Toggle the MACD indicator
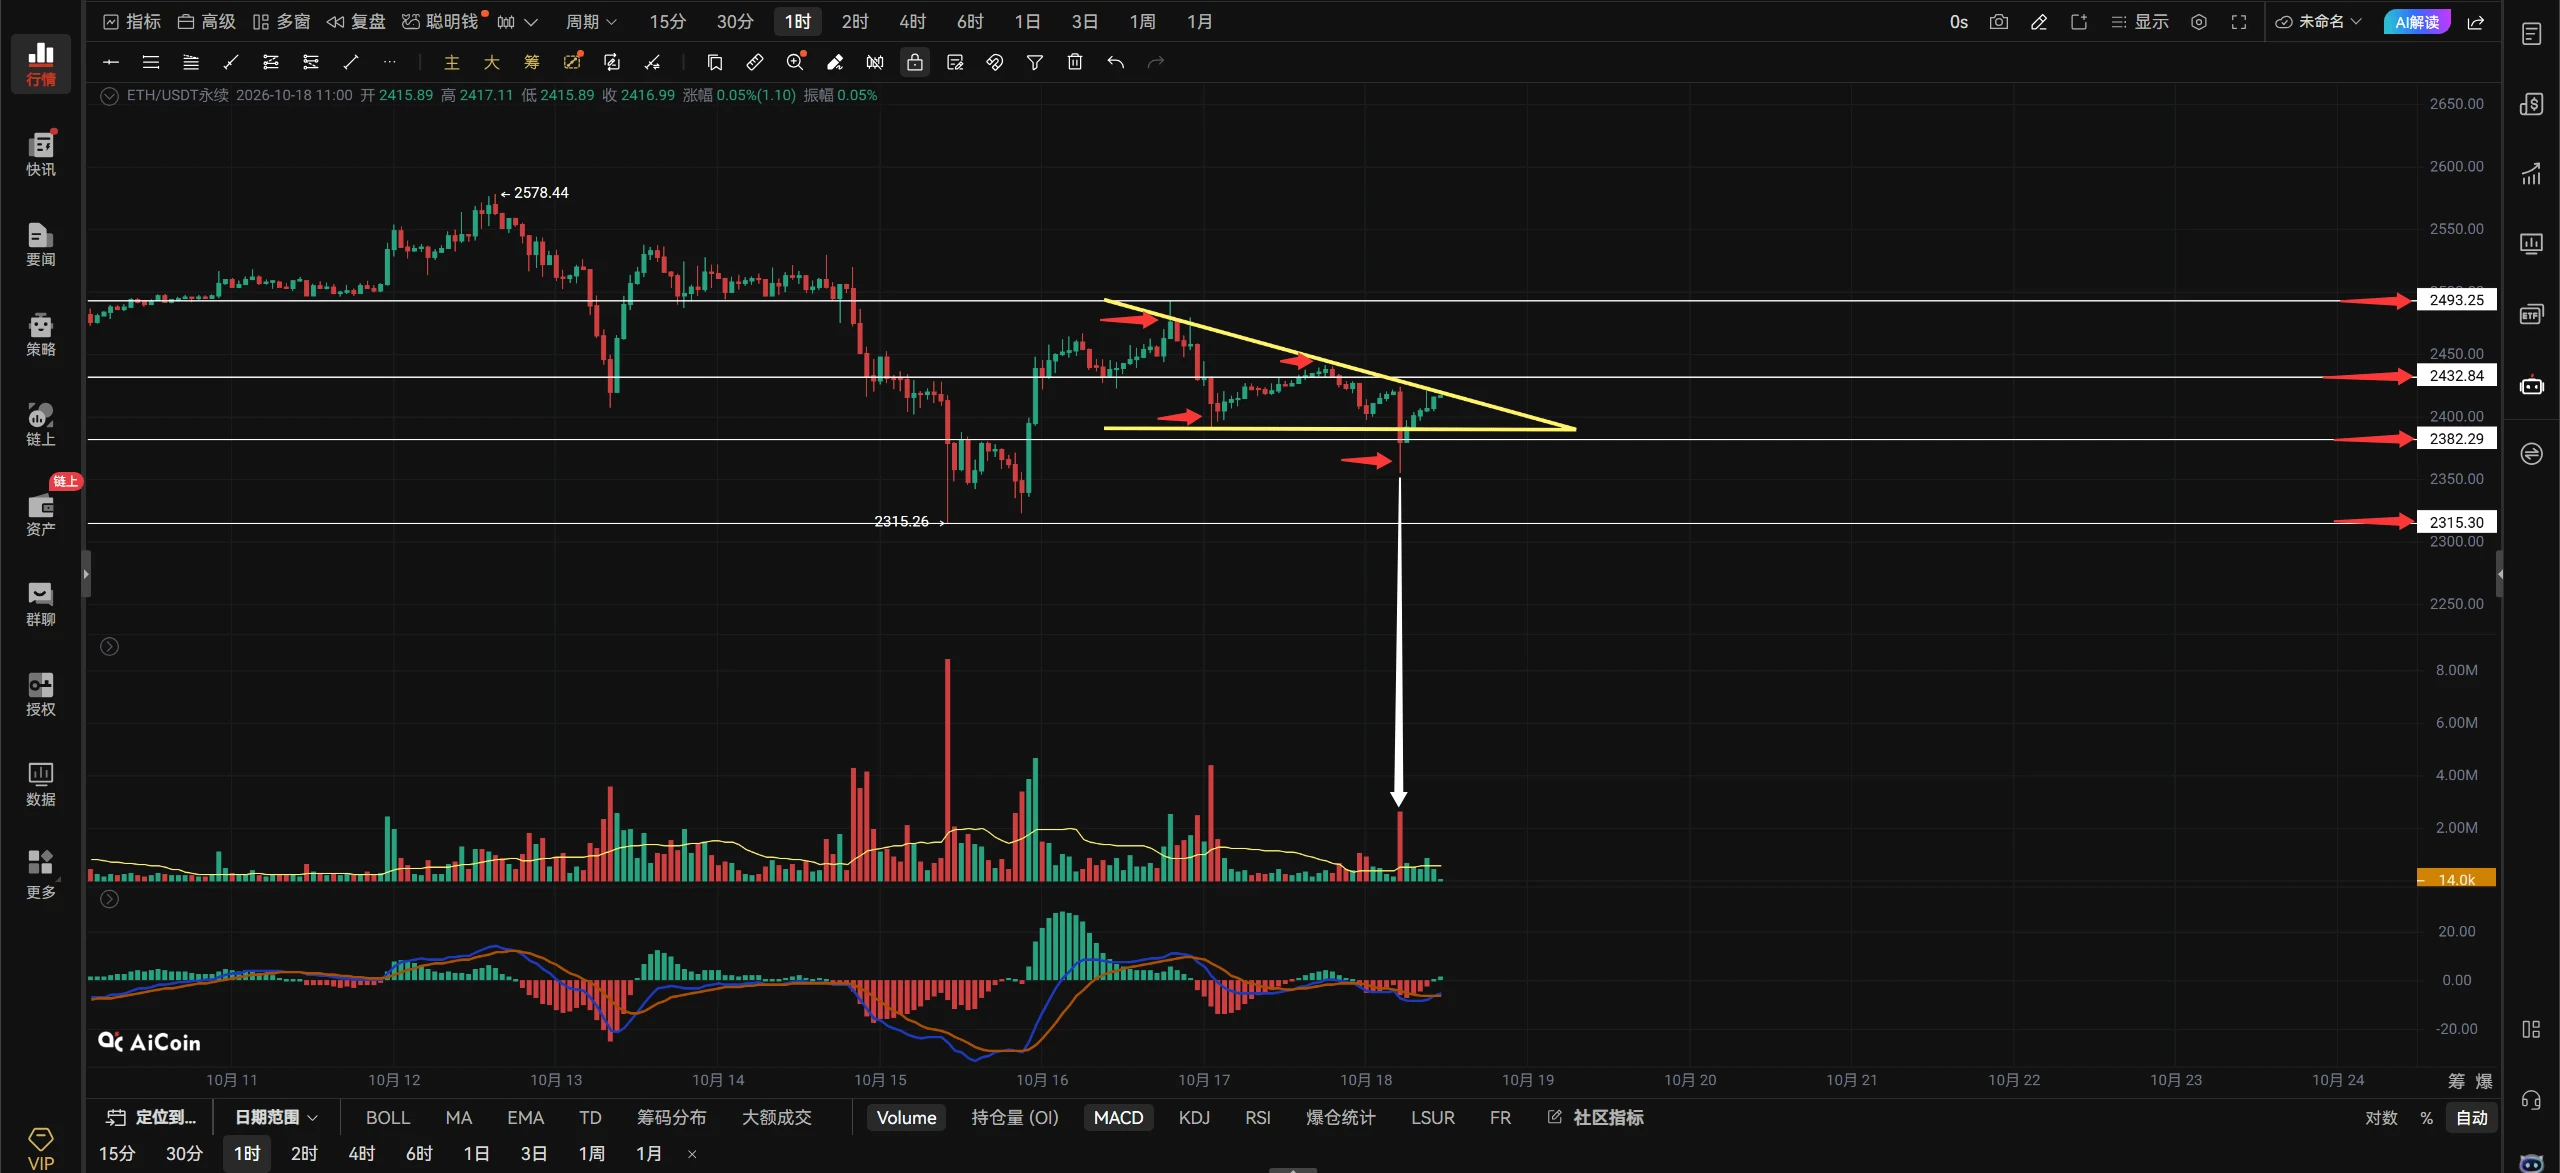Screen dimensions: 2560x1173 click(1118, 1117)
